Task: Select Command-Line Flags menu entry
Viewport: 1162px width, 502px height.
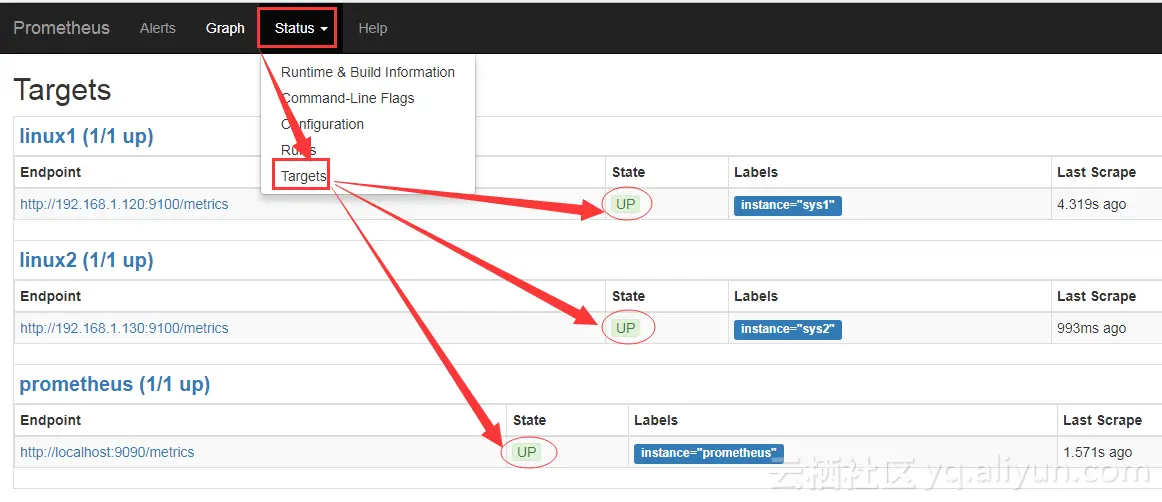Action: (x=348, y=98)
